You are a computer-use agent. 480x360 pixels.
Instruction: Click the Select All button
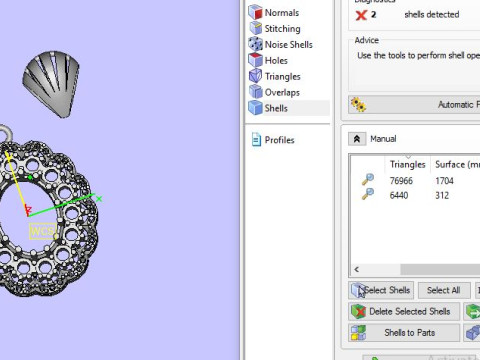click(444, 290)
